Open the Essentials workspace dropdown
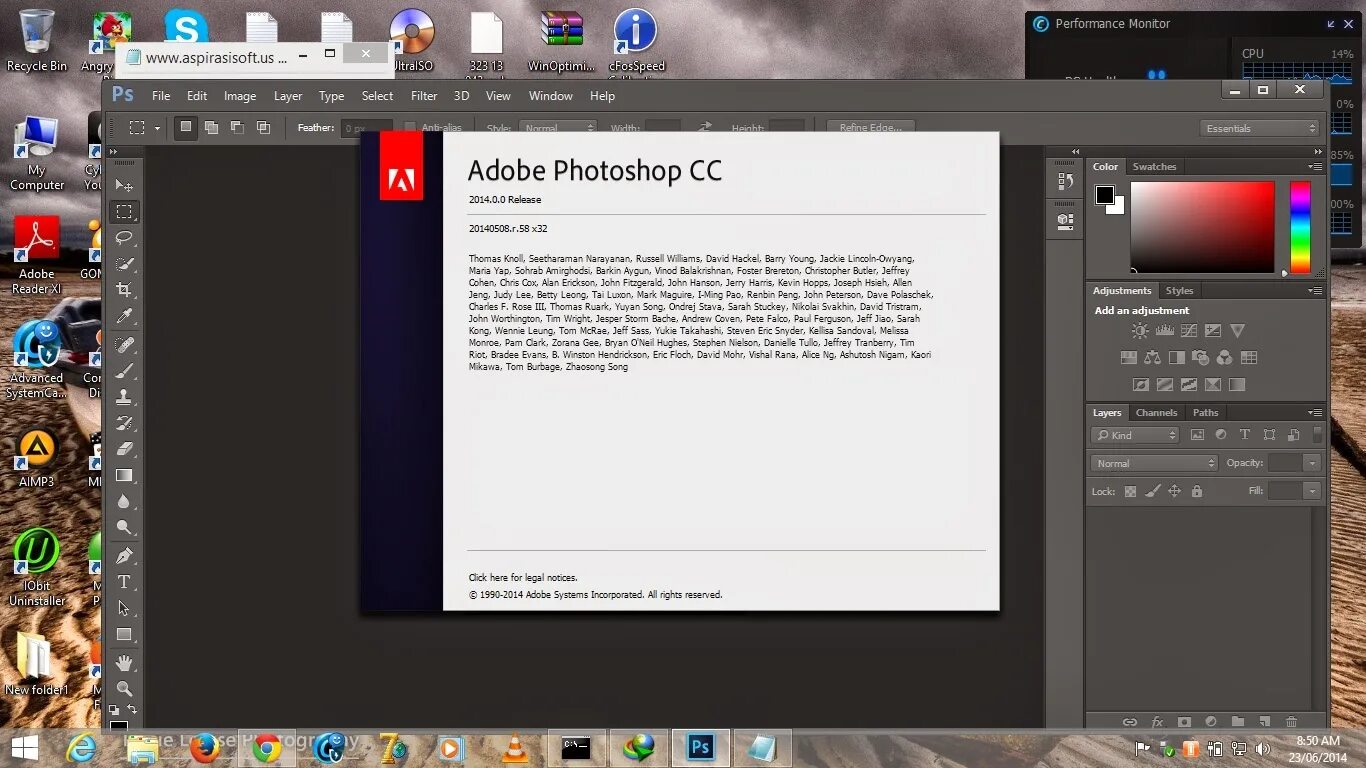This screenshot has height=768, width=1366. [x=1260, y=128]
